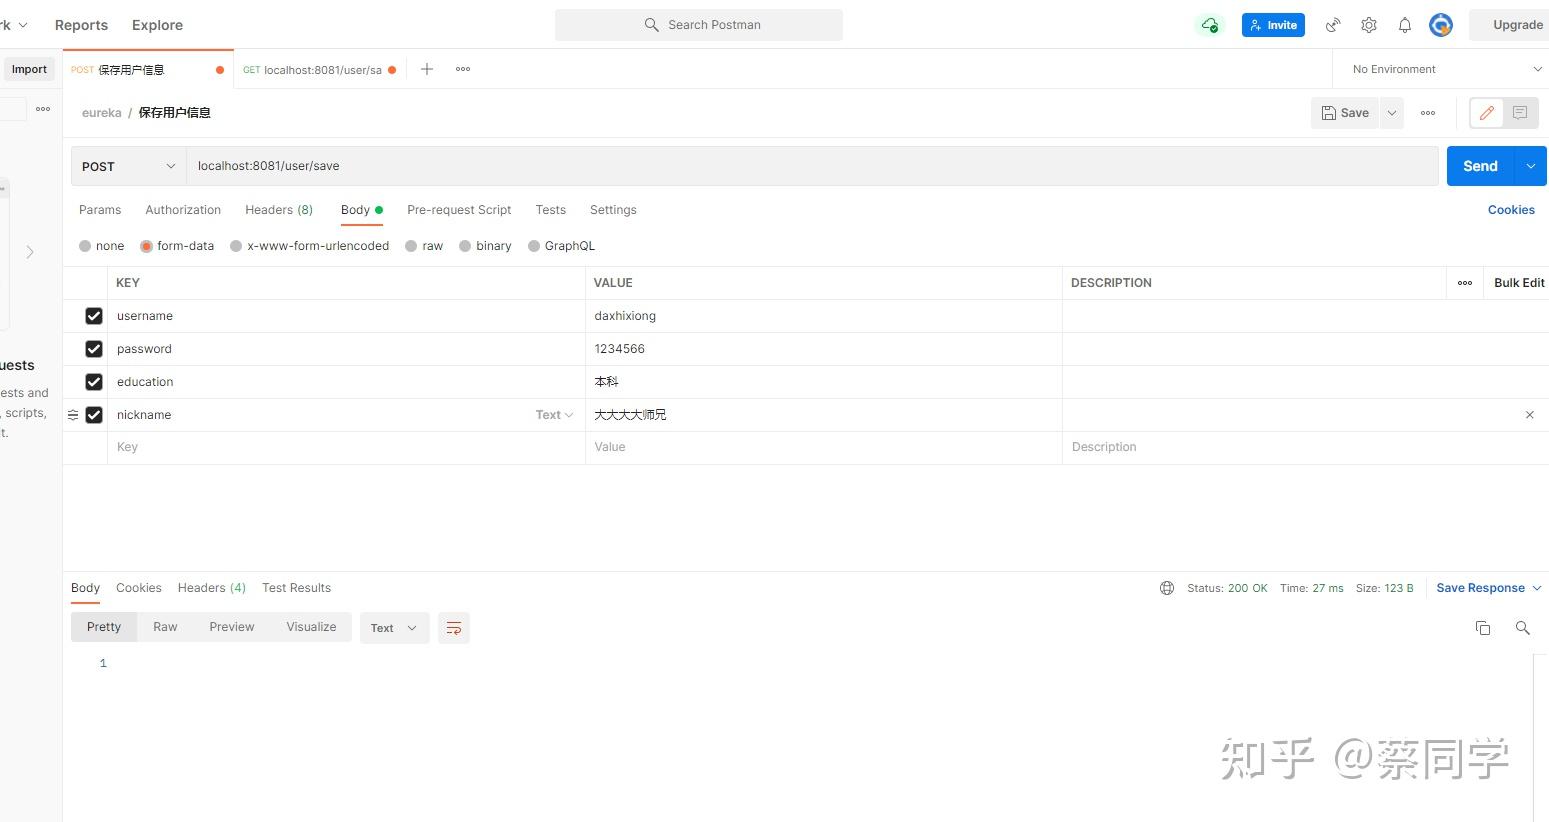Open the comments icon beside edit pencil

pyautogui.click(x=1520, y=113)
